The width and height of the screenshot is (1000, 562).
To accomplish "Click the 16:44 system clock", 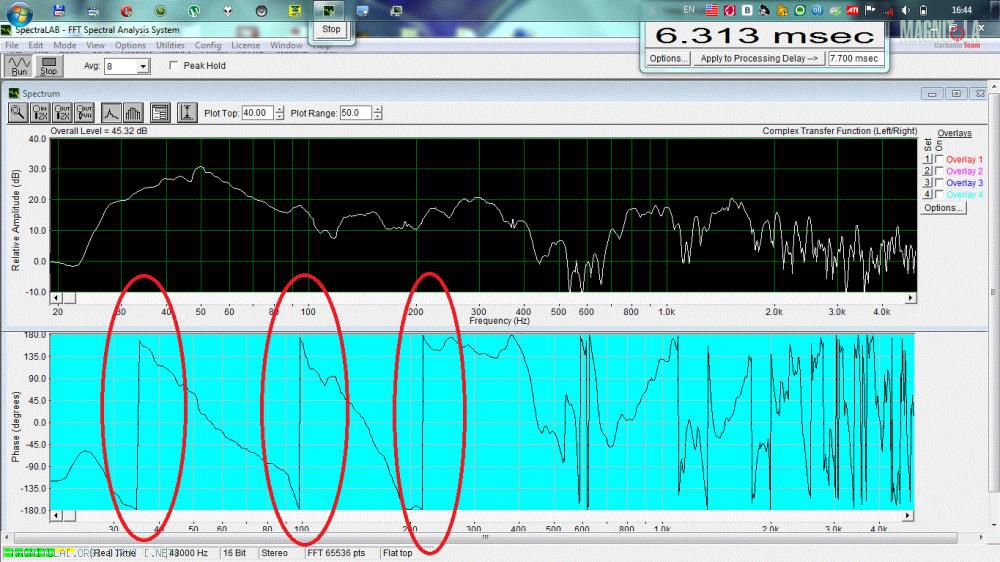I will (x=961, y=10).
